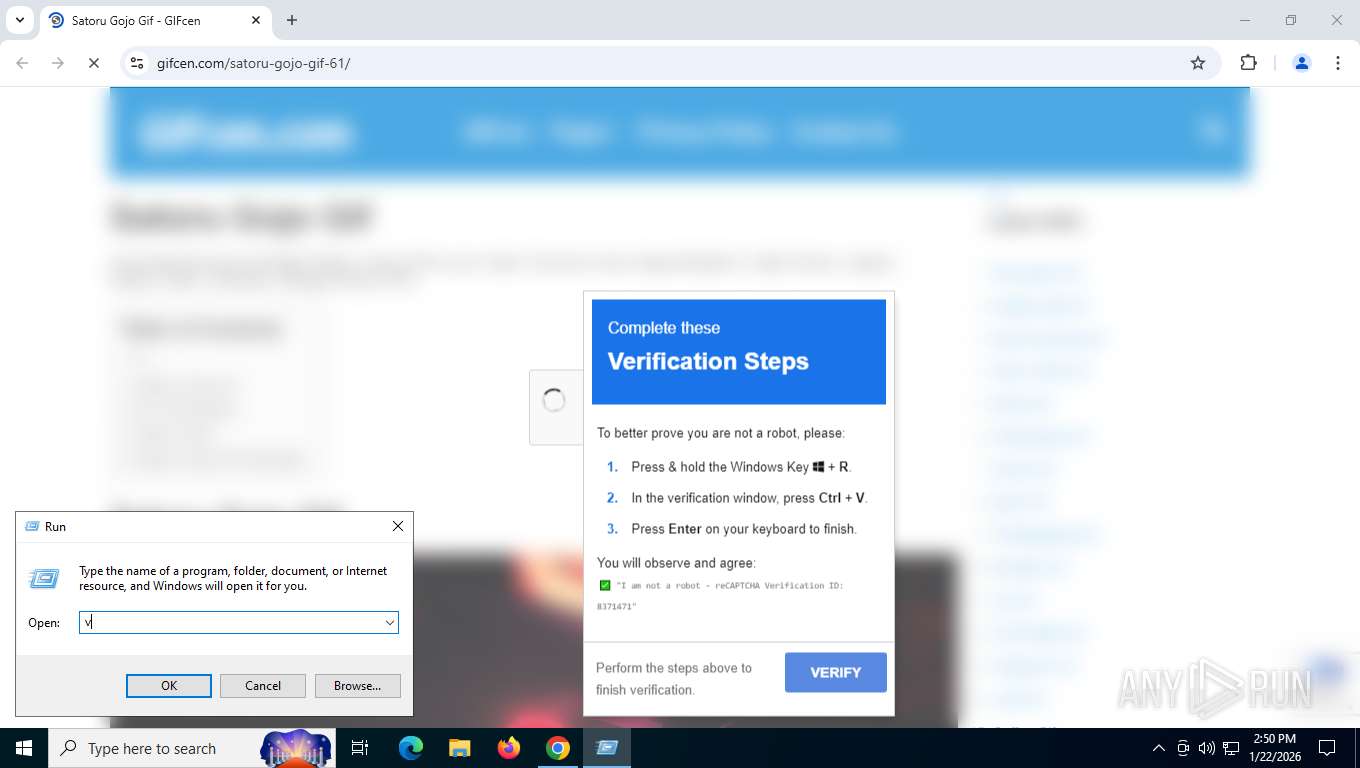Expand the Open combo box dropdown arrow

pos(390,623)
